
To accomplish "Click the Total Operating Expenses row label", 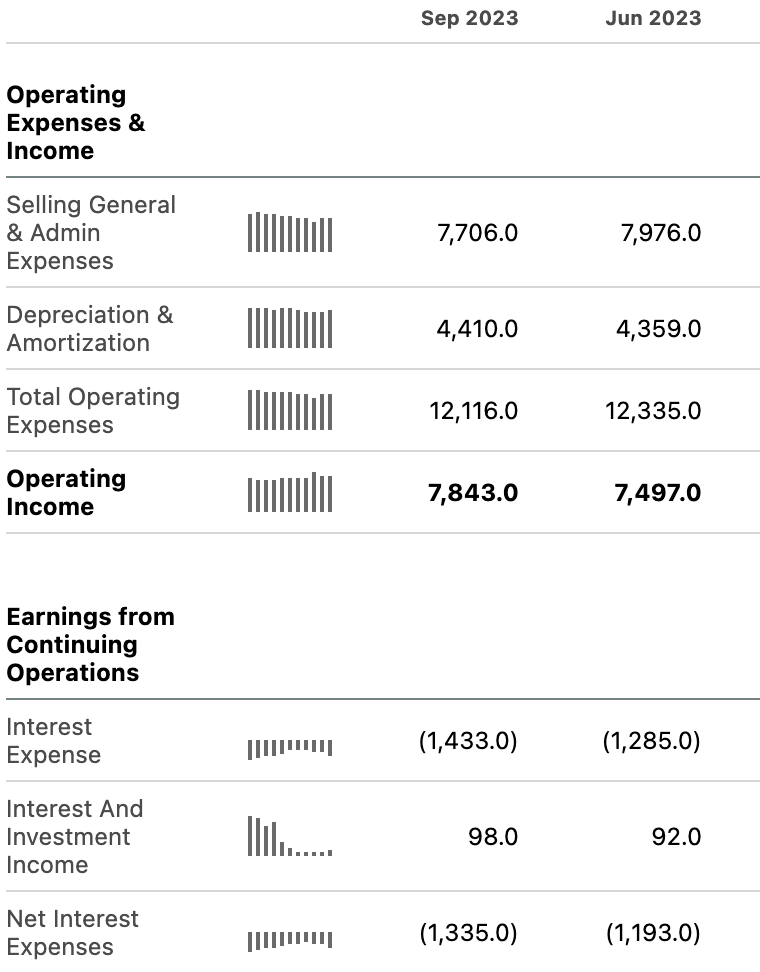I will tap(93, 410).
